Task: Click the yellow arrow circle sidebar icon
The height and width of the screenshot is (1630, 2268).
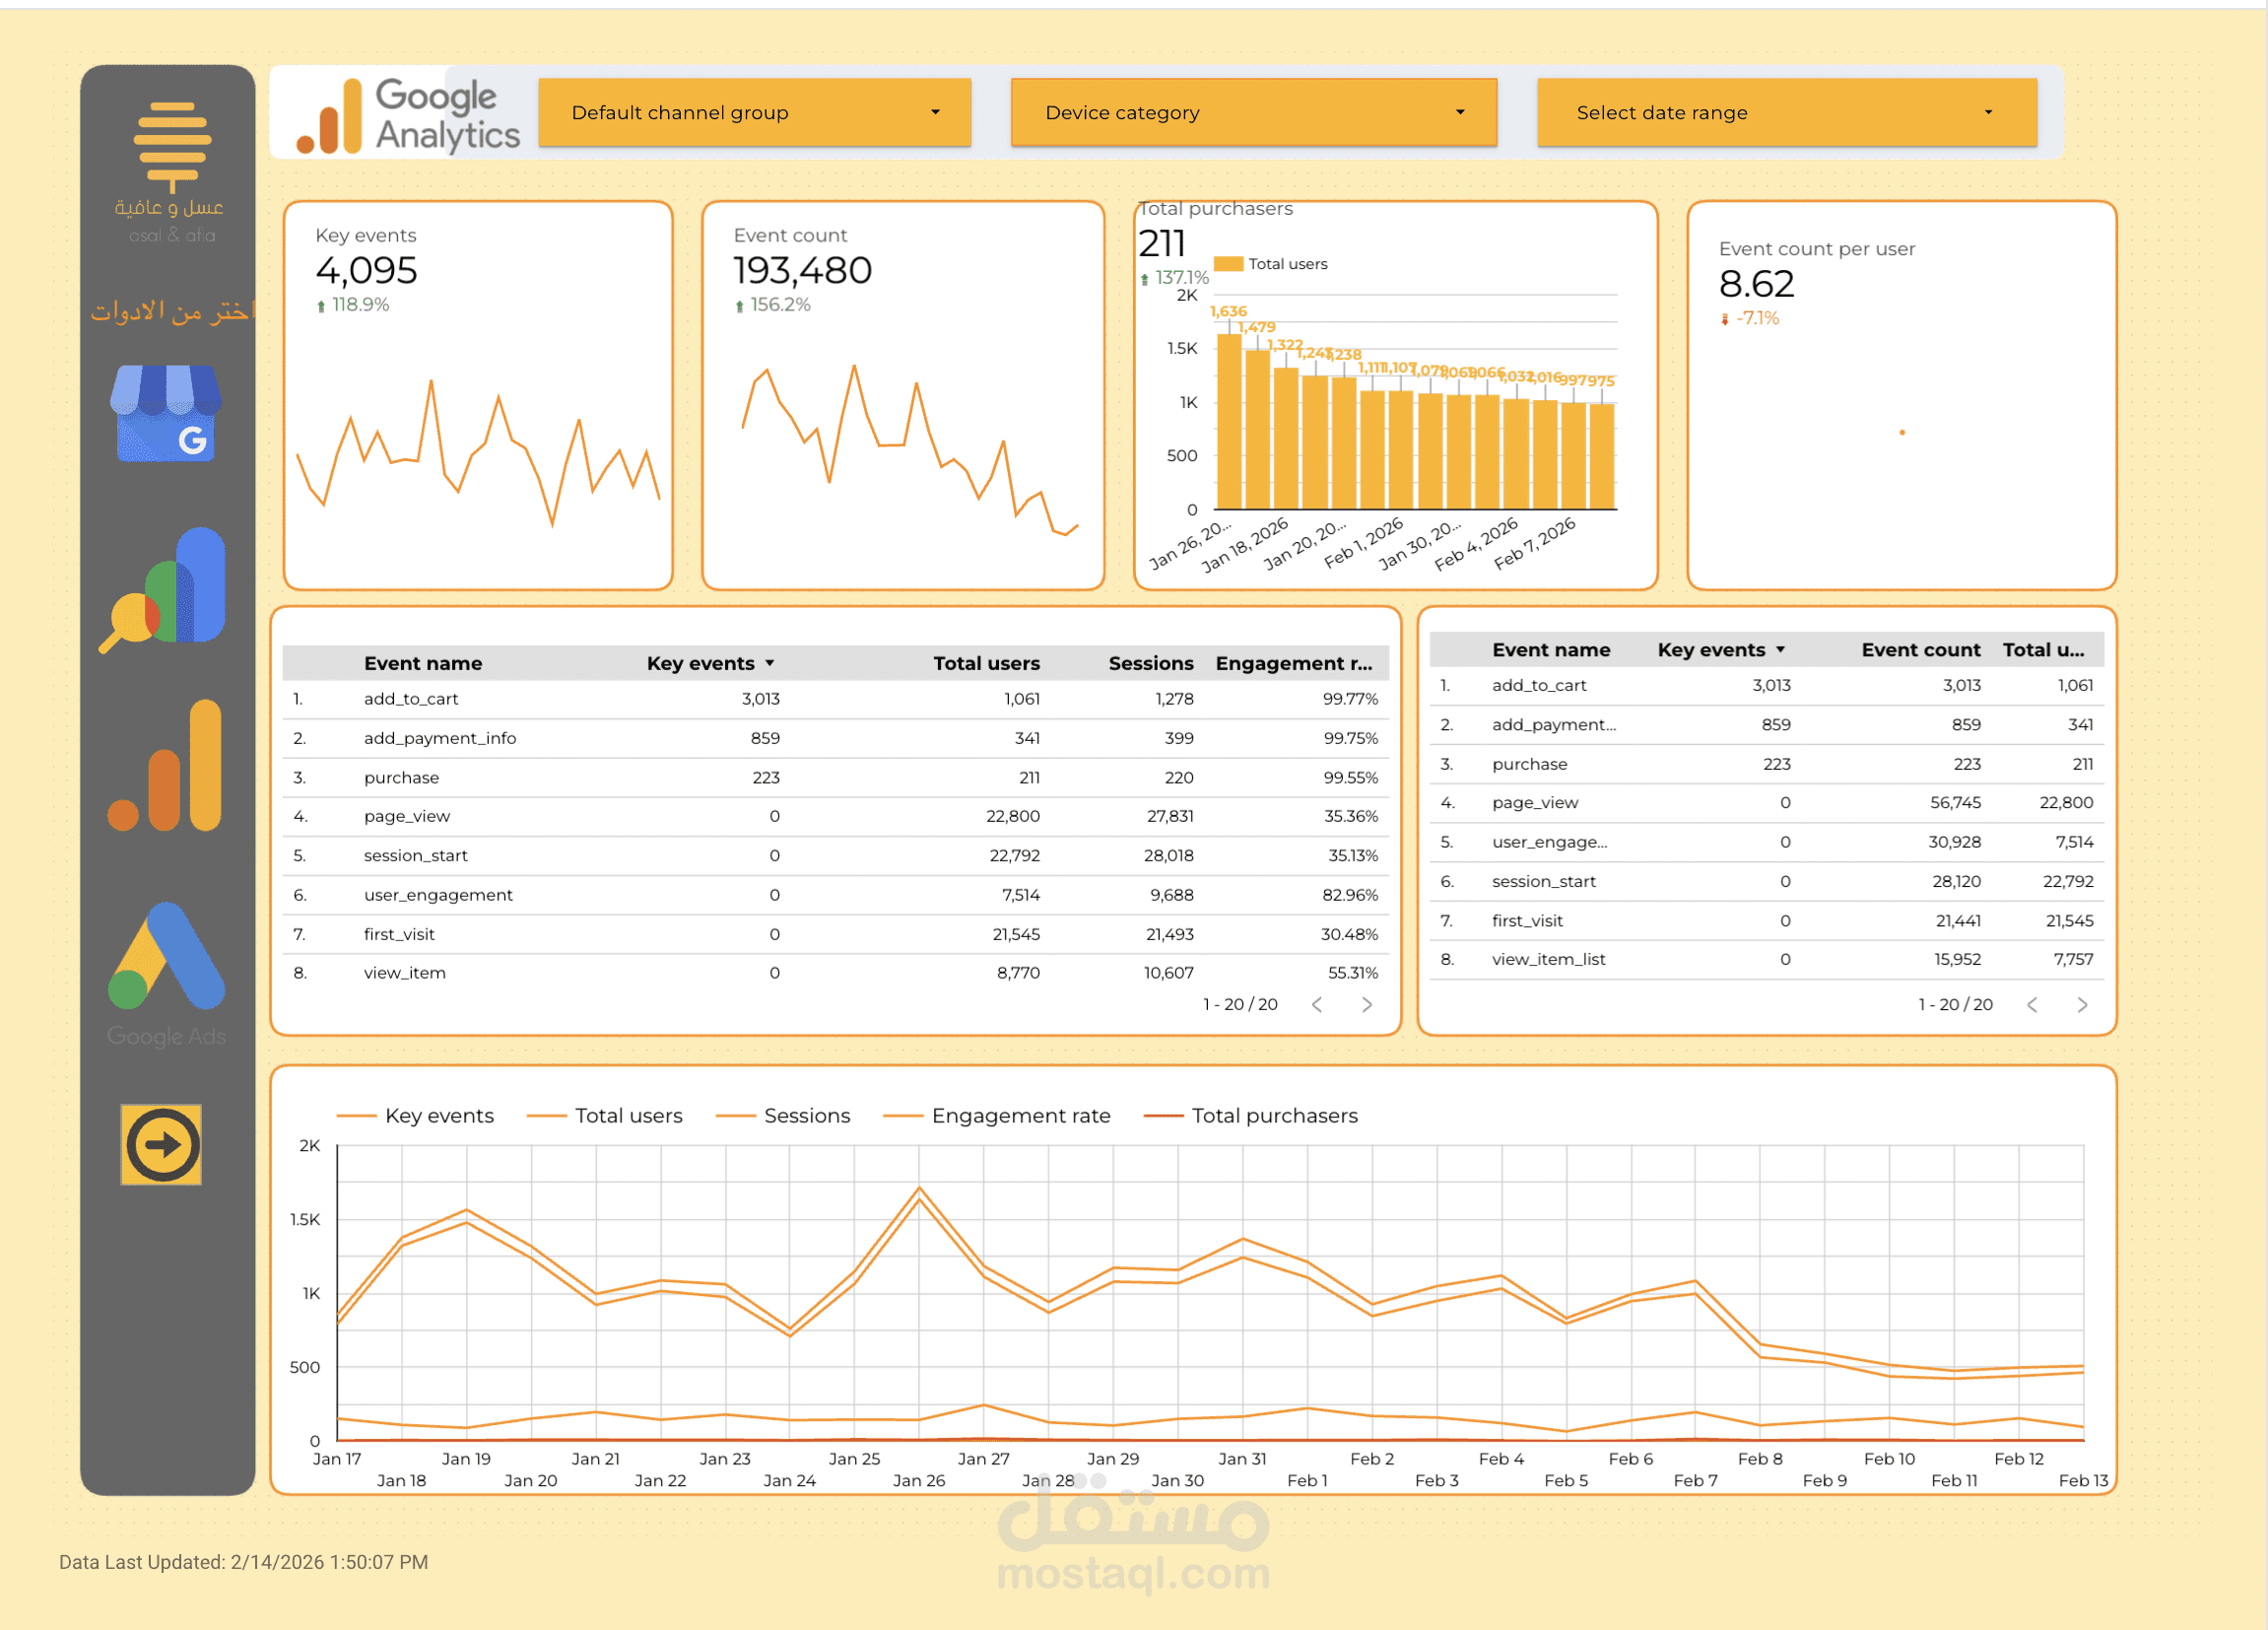Action: click(161, 1144)
